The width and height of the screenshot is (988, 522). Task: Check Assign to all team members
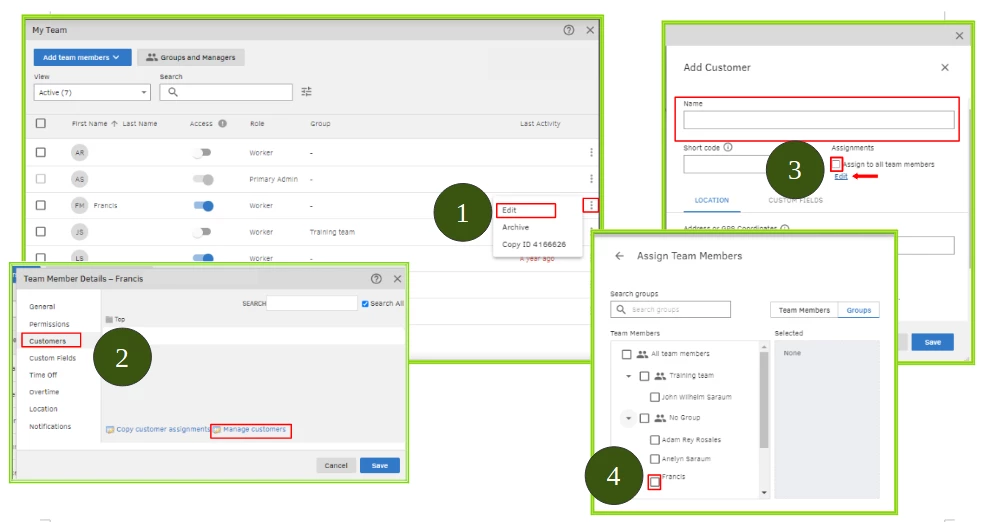click(836, 165)
